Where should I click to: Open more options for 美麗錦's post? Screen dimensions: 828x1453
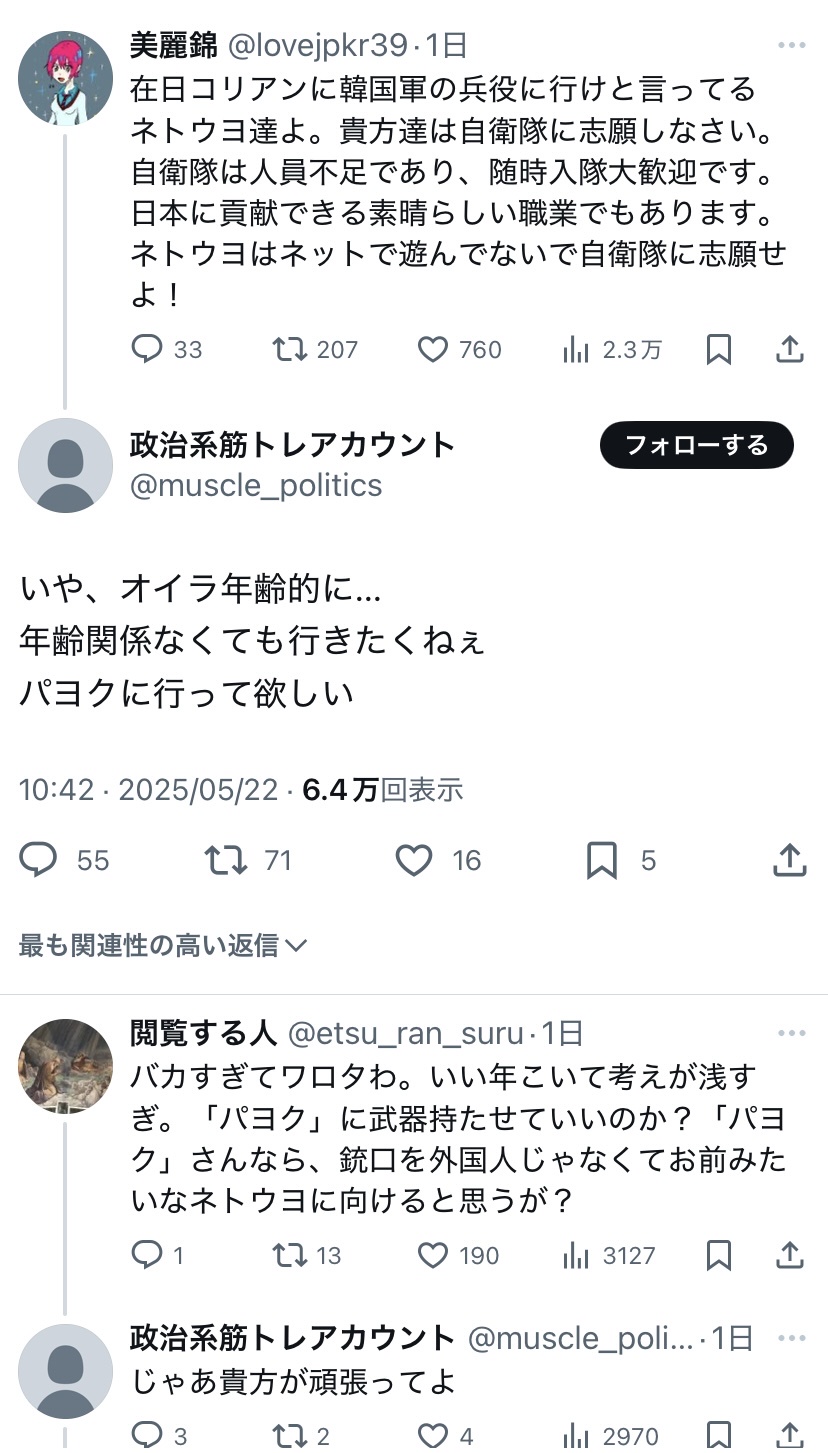point(791,46)
